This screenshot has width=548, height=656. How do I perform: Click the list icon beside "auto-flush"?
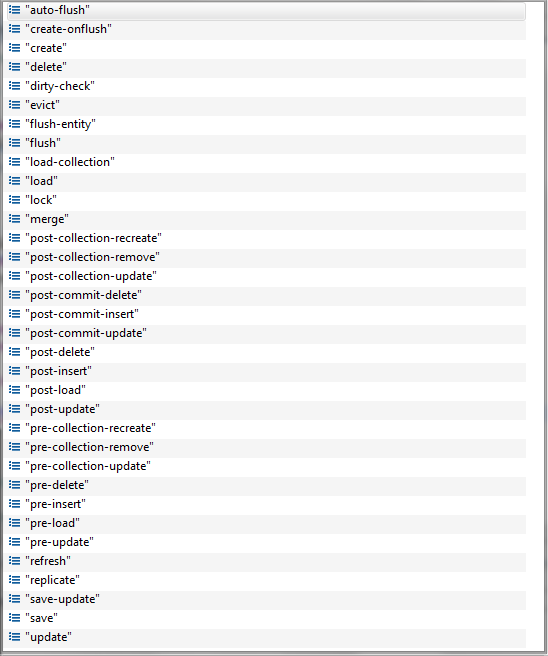coord(15,10)
